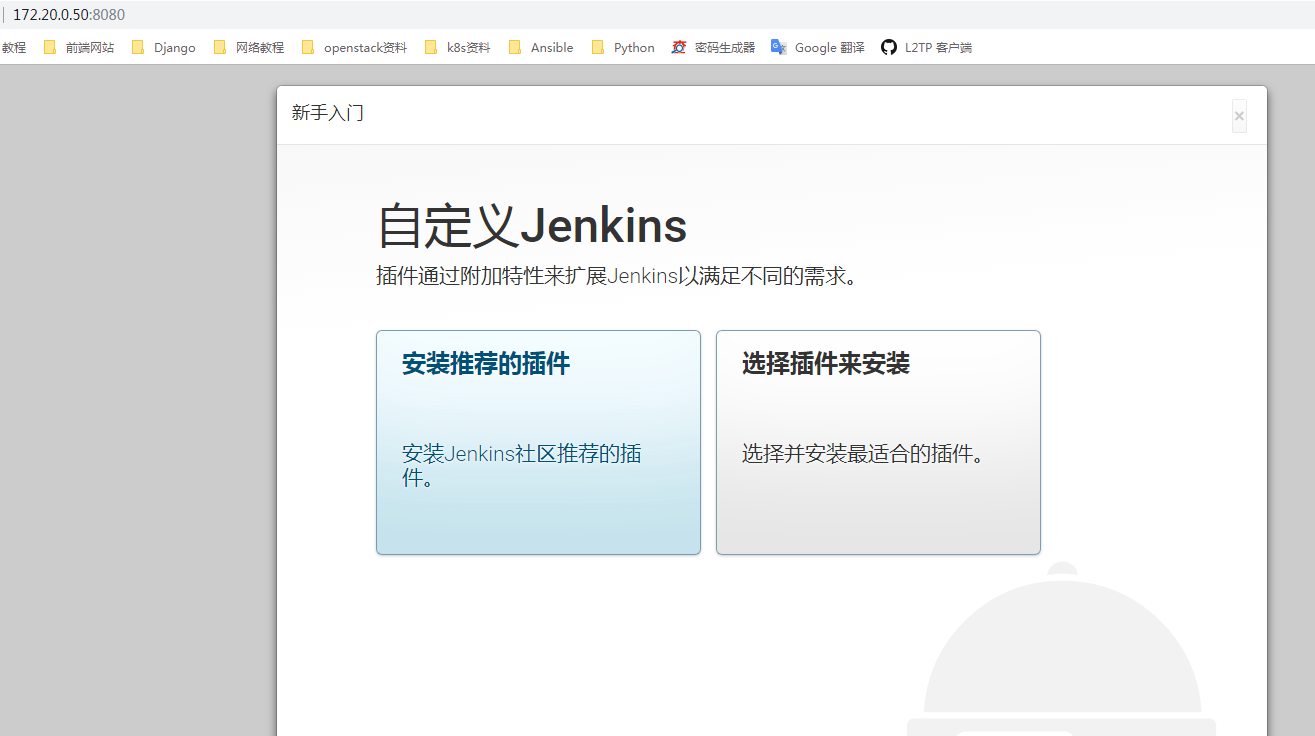Open the Ansible bookmark folder
The height and width of the screenshot is (736, 1315).
coord(541,47)
